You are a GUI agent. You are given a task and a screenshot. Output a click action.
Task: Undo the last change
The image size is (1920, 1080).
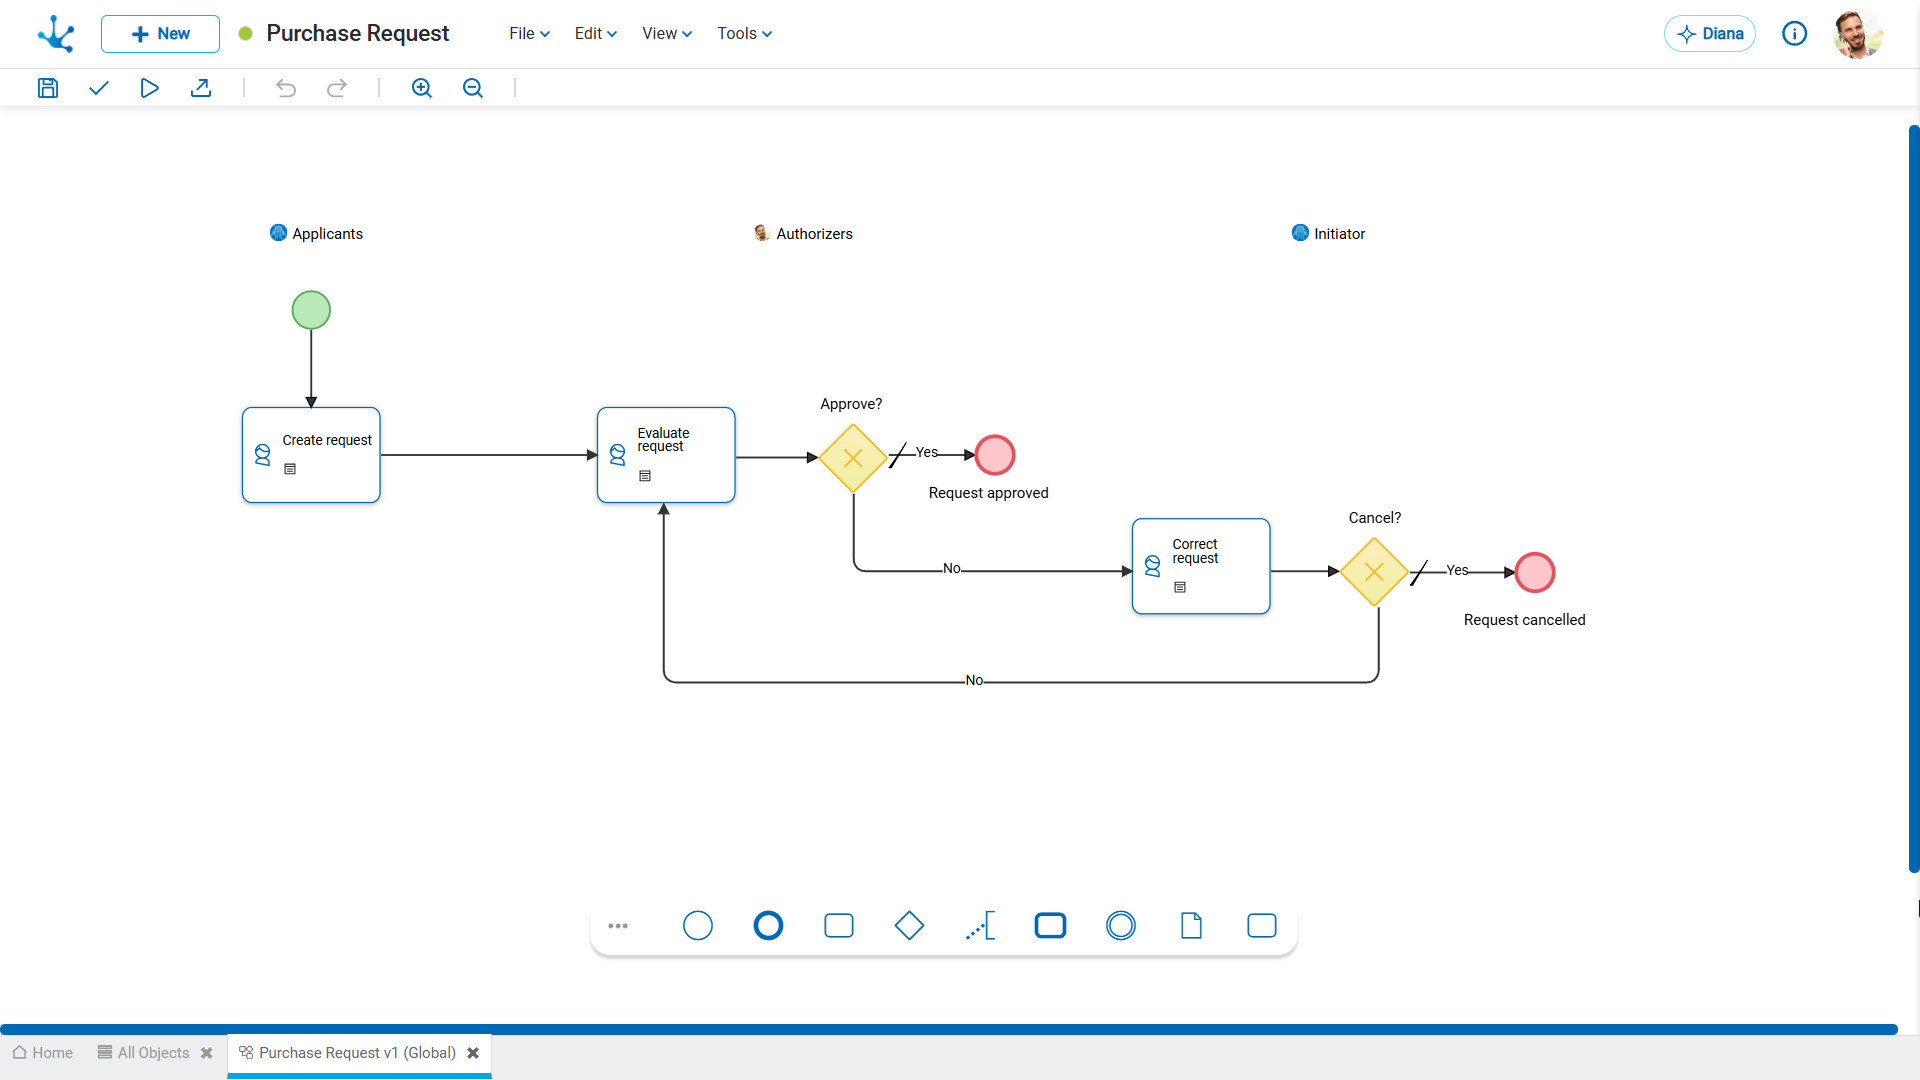pos(286,88)
